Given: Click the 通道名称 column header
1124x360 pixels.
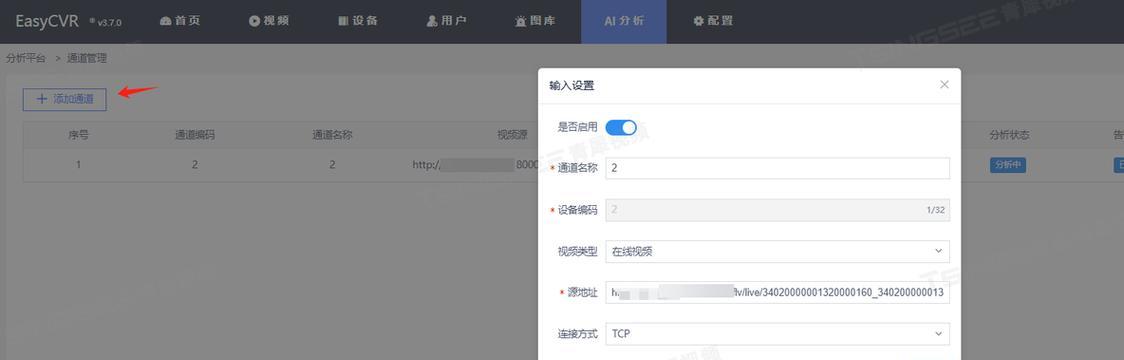Looking at the screenshot, I should tap(332, 135).
